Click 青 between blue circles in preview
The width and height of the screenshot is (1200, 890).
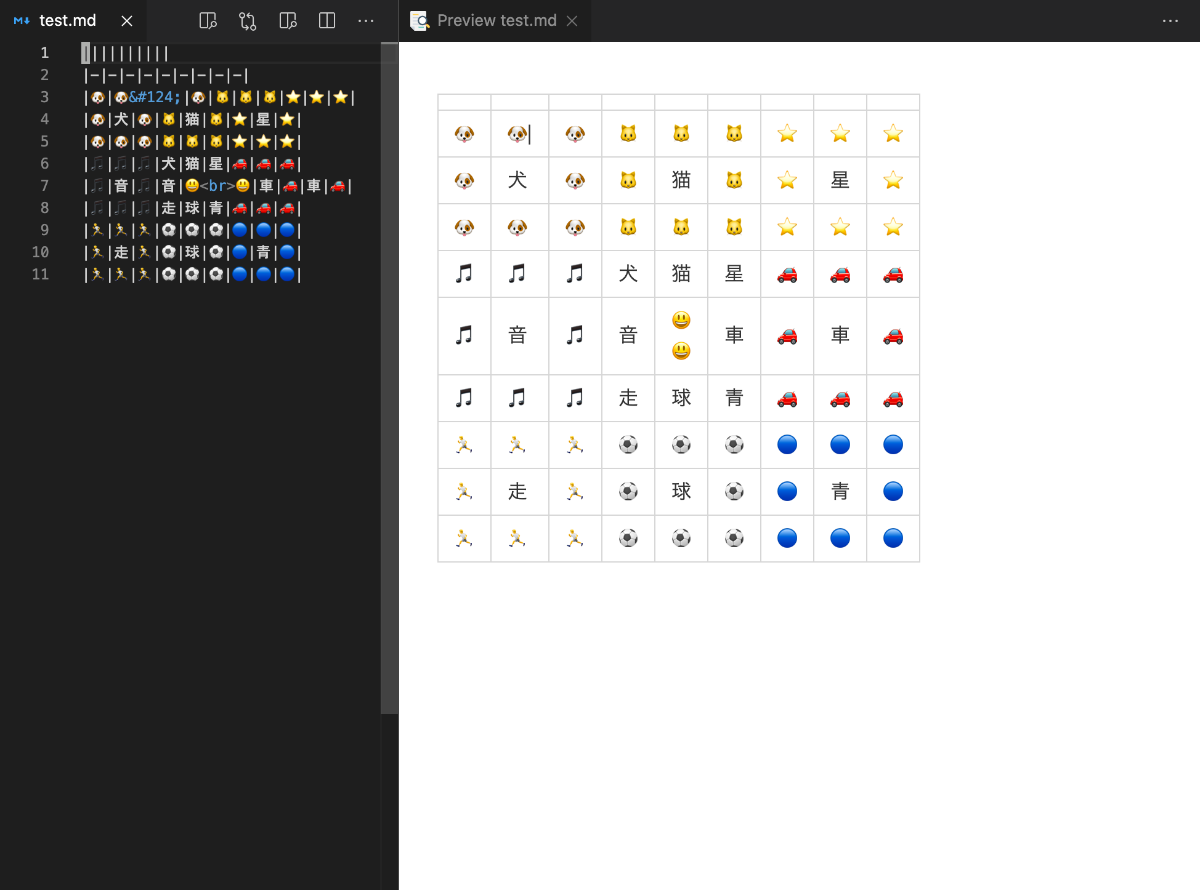click(840, 491)
